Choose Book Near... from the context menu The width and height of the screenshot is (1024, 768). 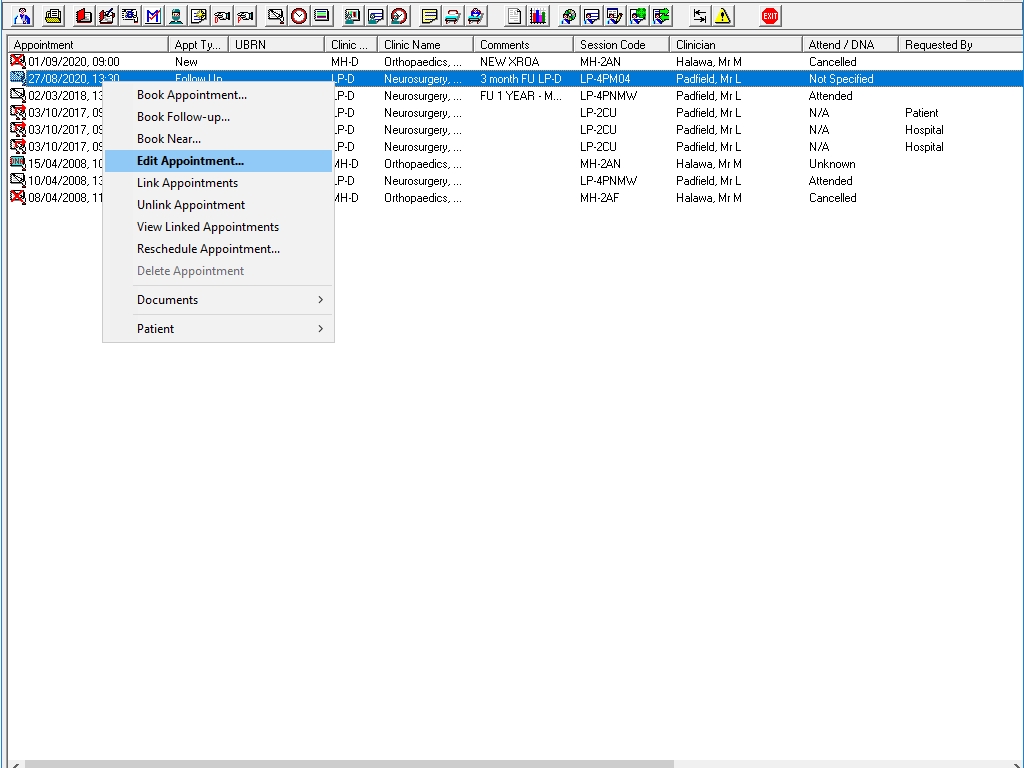[x=218, y=138]
